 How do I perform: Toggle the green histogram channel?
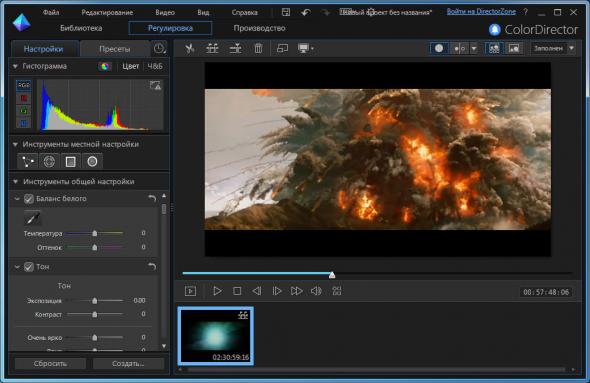pos(24,111)
